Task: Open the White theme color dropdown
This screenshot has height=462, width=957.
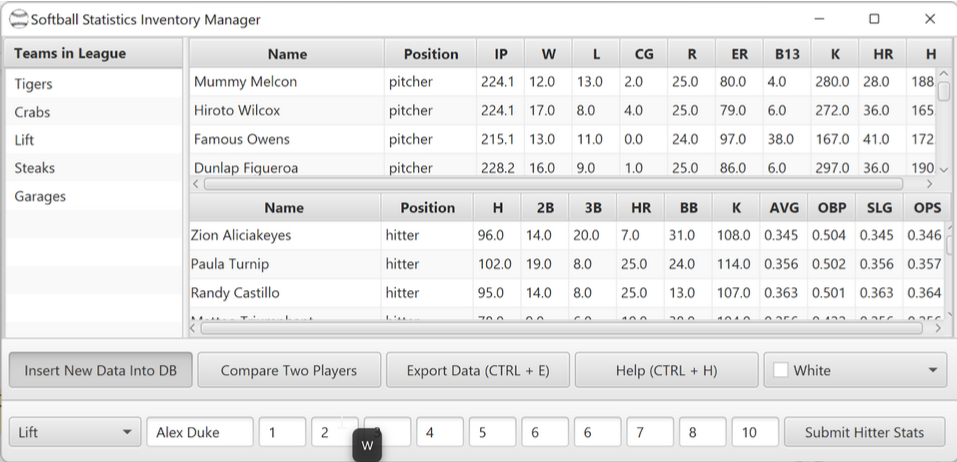Action: 855,370
